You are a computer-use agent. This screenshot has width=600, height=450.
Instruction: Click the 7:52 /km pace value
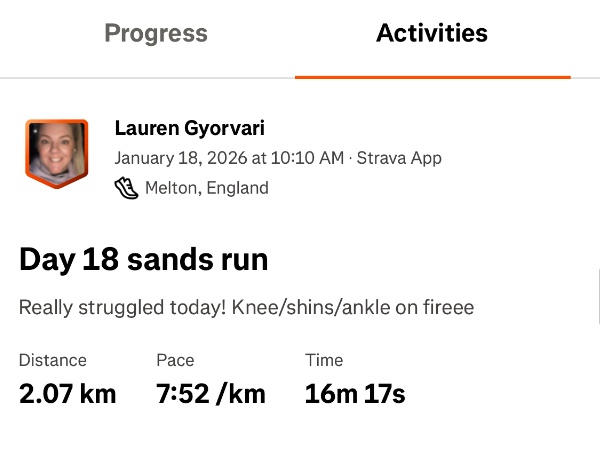pos(211,393)
